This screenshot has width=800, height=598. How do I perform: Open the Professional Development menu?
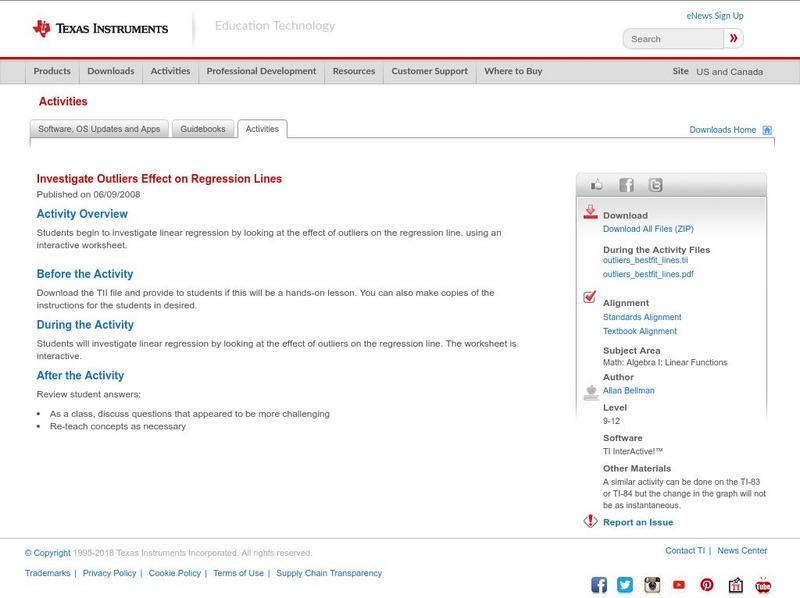click(261, 71)
